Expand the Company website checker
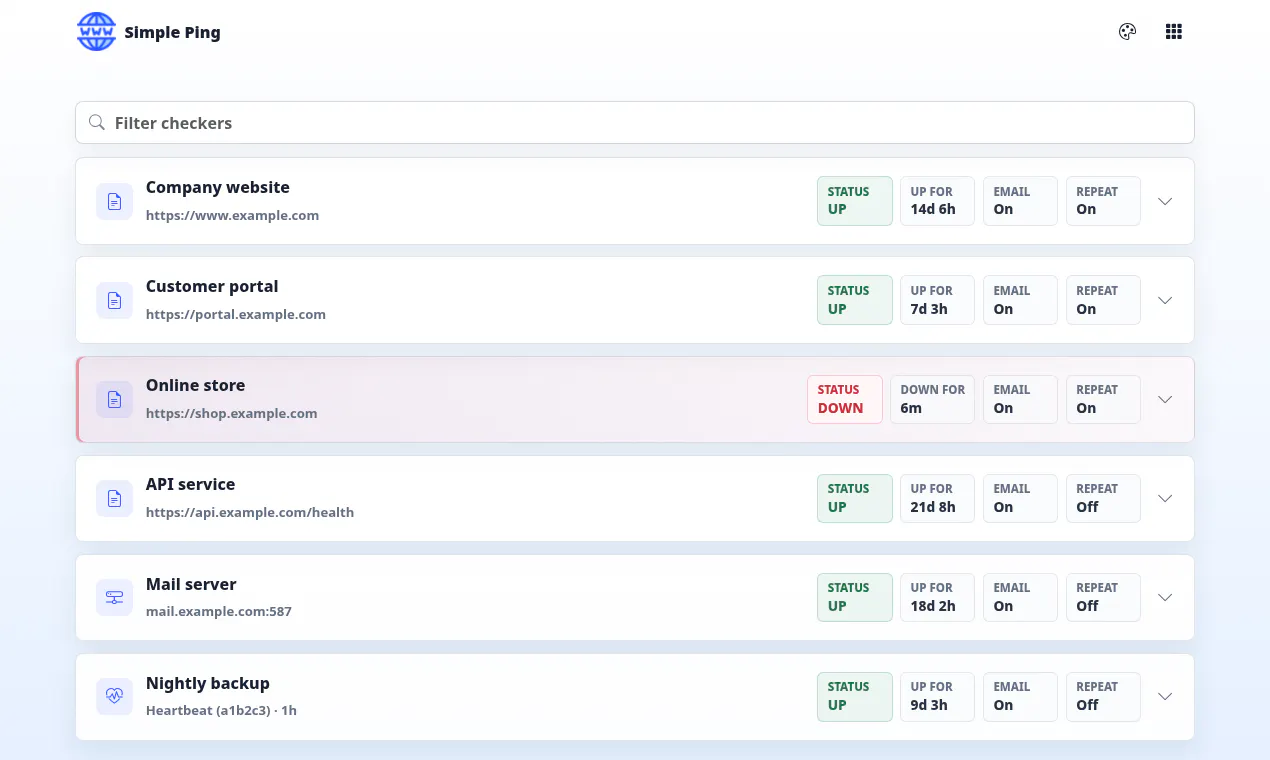The image size is (1270, 760). pyautogui.click(x=1165, y=201)
